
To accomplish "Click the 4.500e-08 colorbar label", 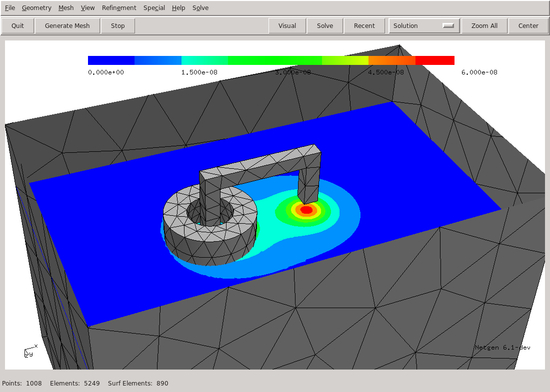I will pyautogui.click(x=386, y=72).
